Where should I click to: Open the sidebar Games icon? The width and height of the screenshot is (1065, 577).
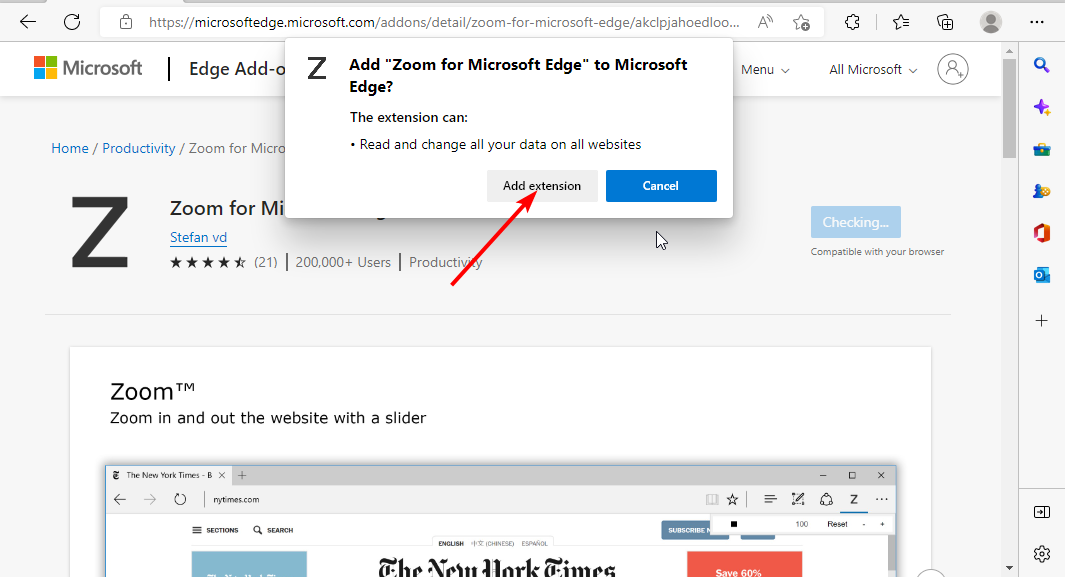tap(1042, 191)
